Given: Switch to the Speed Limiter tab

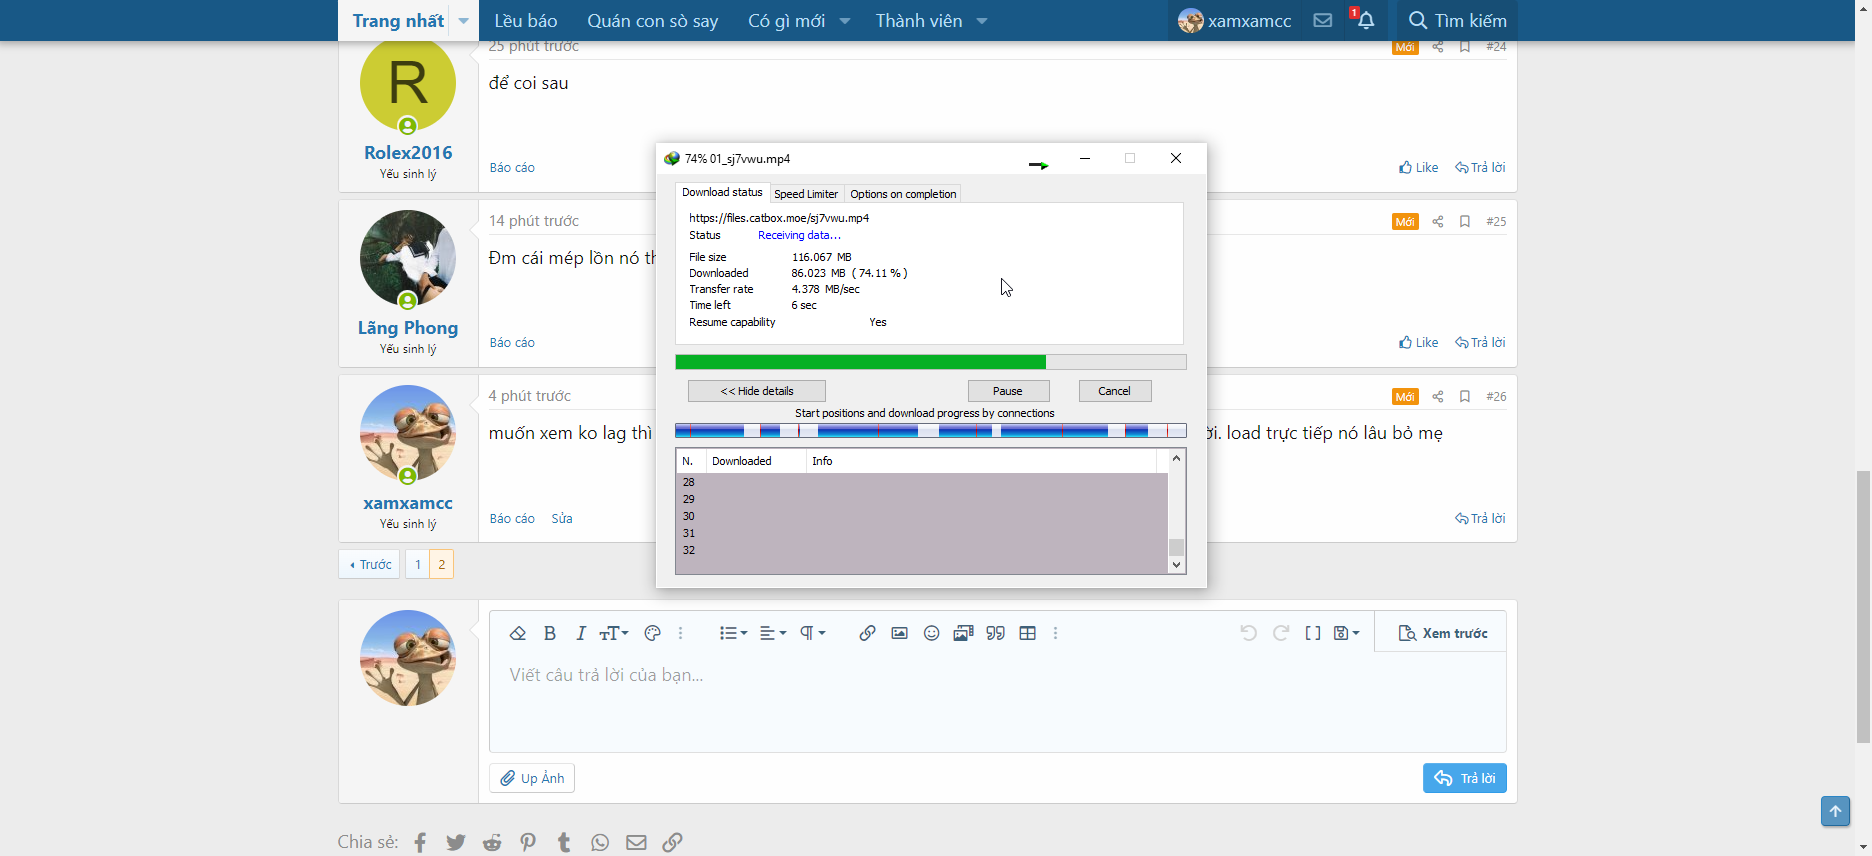Looking at the screenshot, I should coord(805,194).
